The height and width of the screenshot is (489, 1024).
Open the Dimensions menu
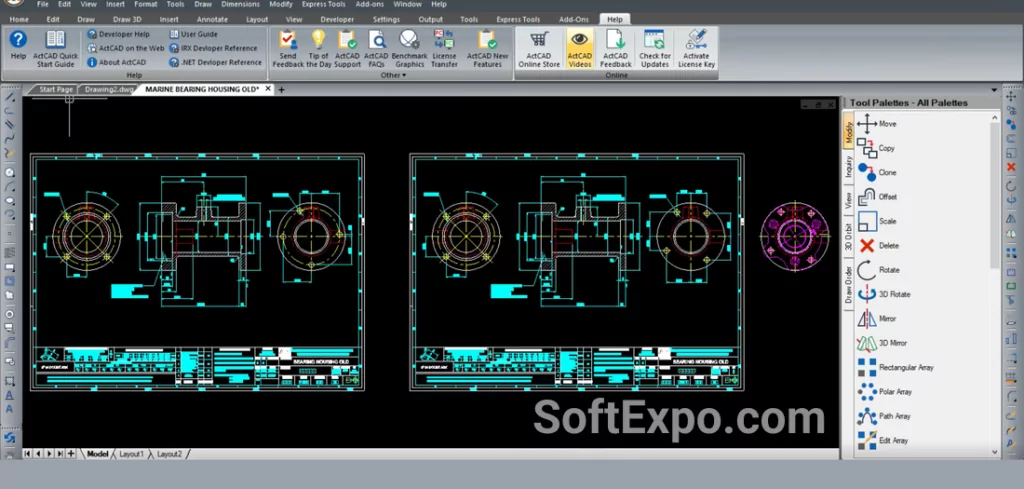tap(240, 4)
